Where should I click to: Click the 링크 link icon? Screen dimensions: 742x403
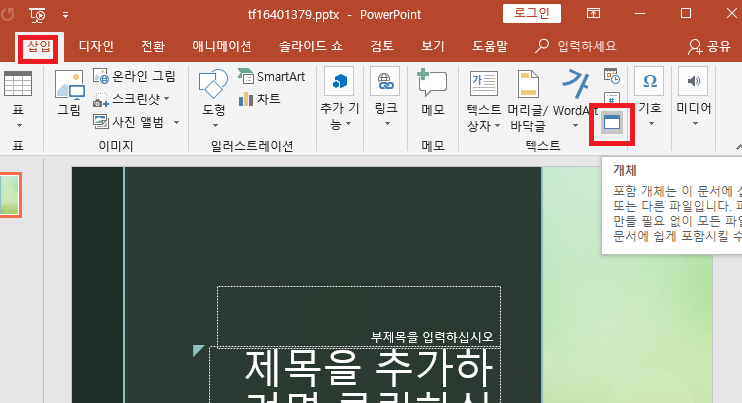(385, 81)
